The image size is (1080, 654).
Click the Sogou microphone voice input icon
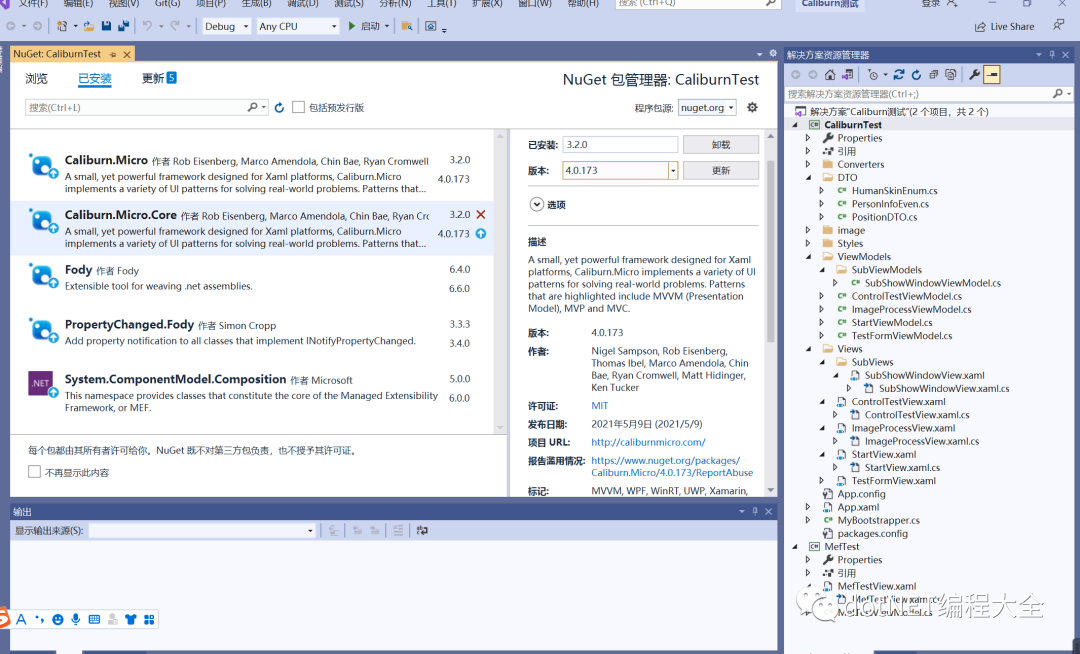(76, 620)
